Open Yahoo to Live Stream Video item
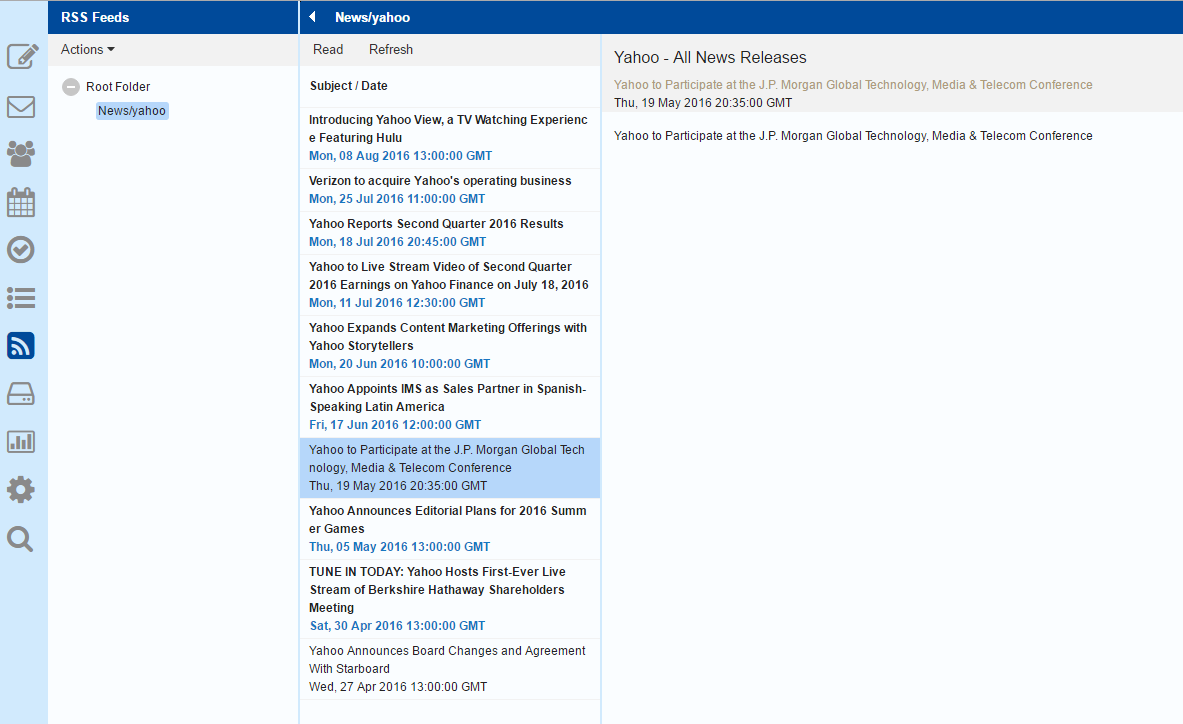This screenshot has width=1183, height=724. (x=450, y=285)
